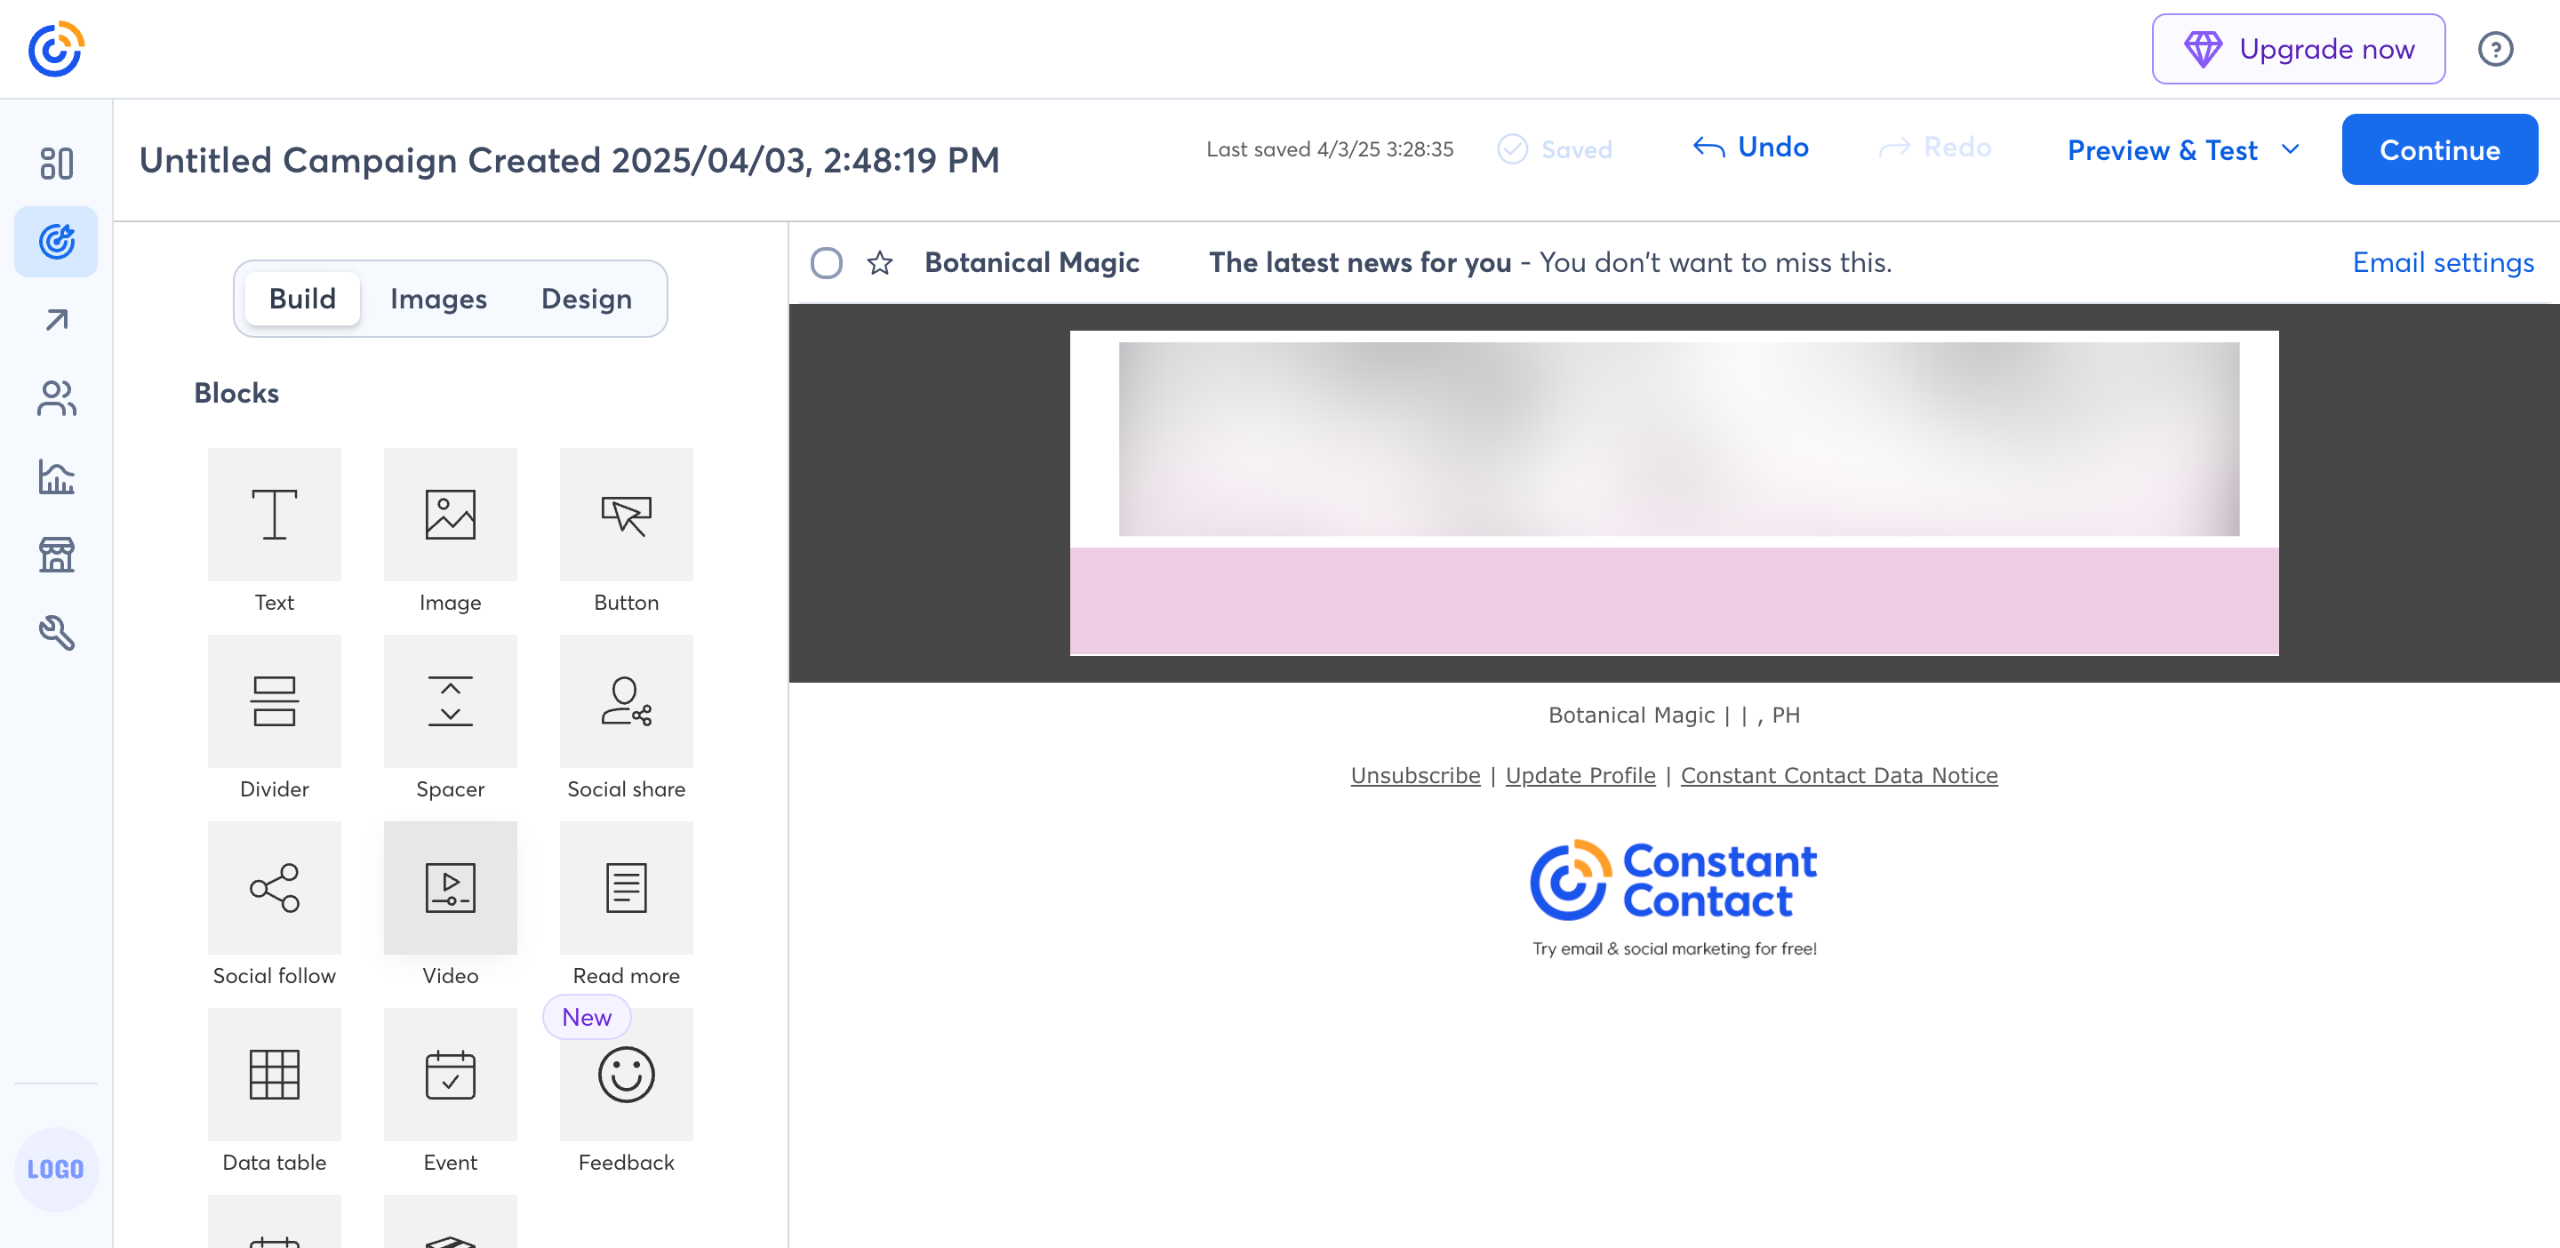Screen dimensions: 2560x1248
Task: Select the pink section in email canvas
Action: point(1674,601)
